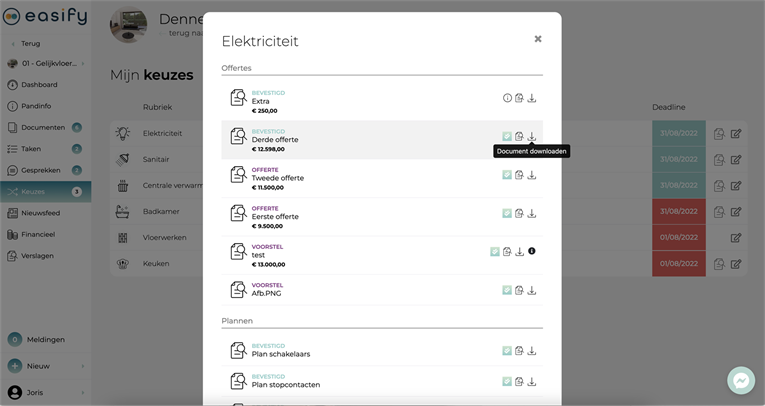This screenshot has height=406, width=765.
Task: Toggle the Tweede offerte green checkbox
Action: 507,175
